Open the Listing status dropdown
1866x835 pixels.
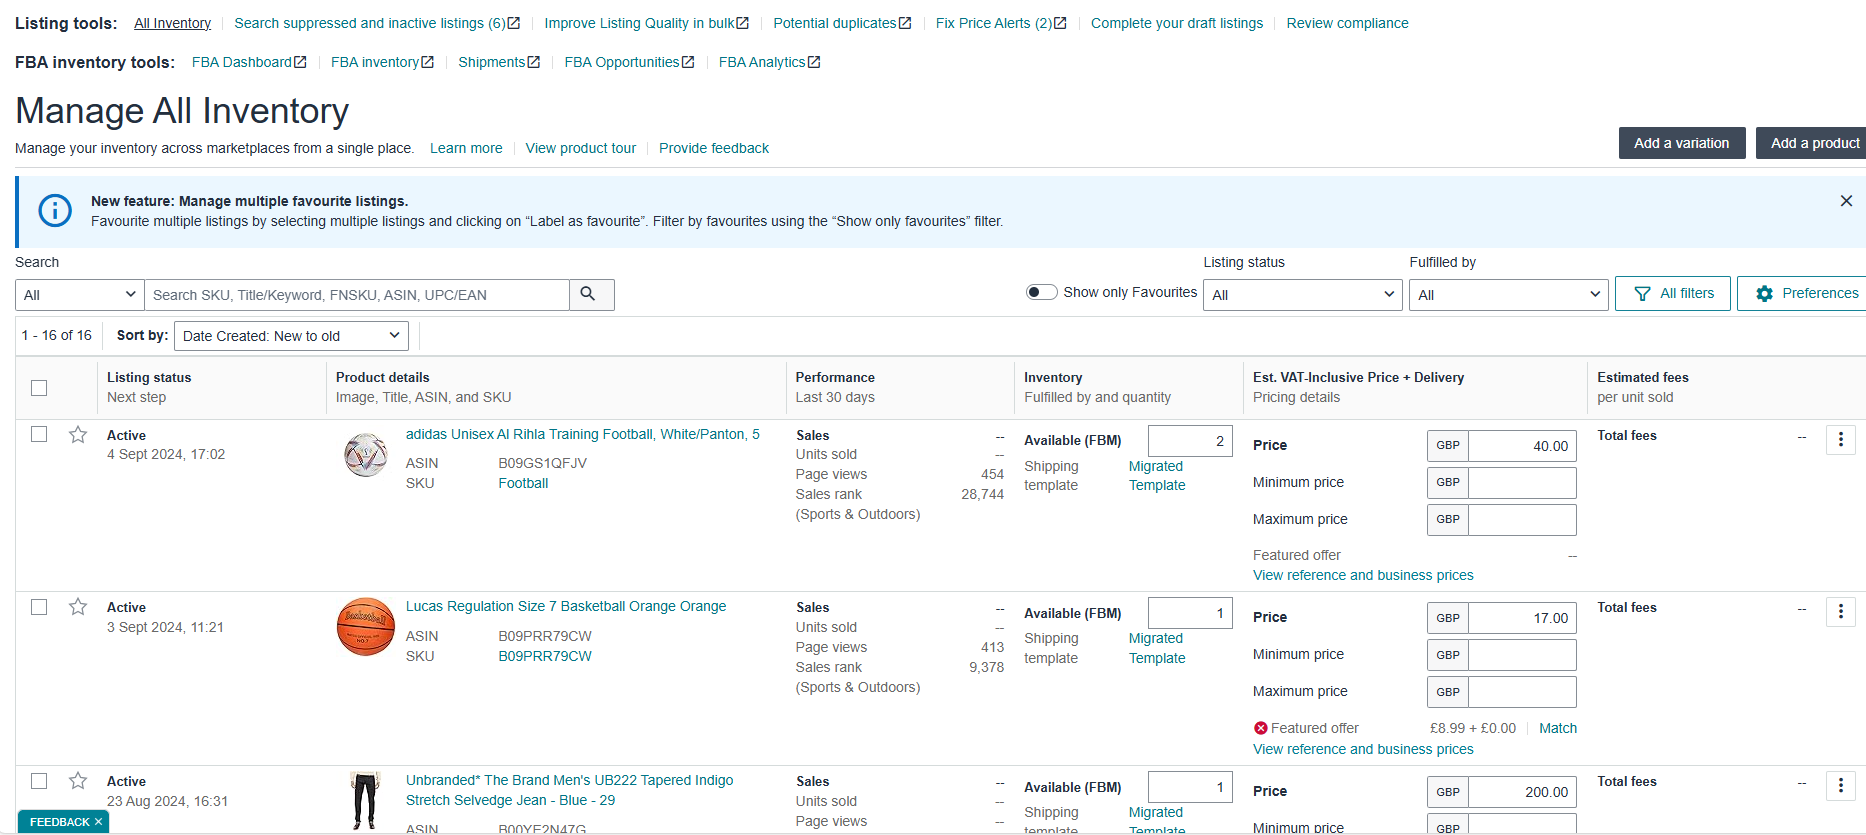tap(1302, 295)
